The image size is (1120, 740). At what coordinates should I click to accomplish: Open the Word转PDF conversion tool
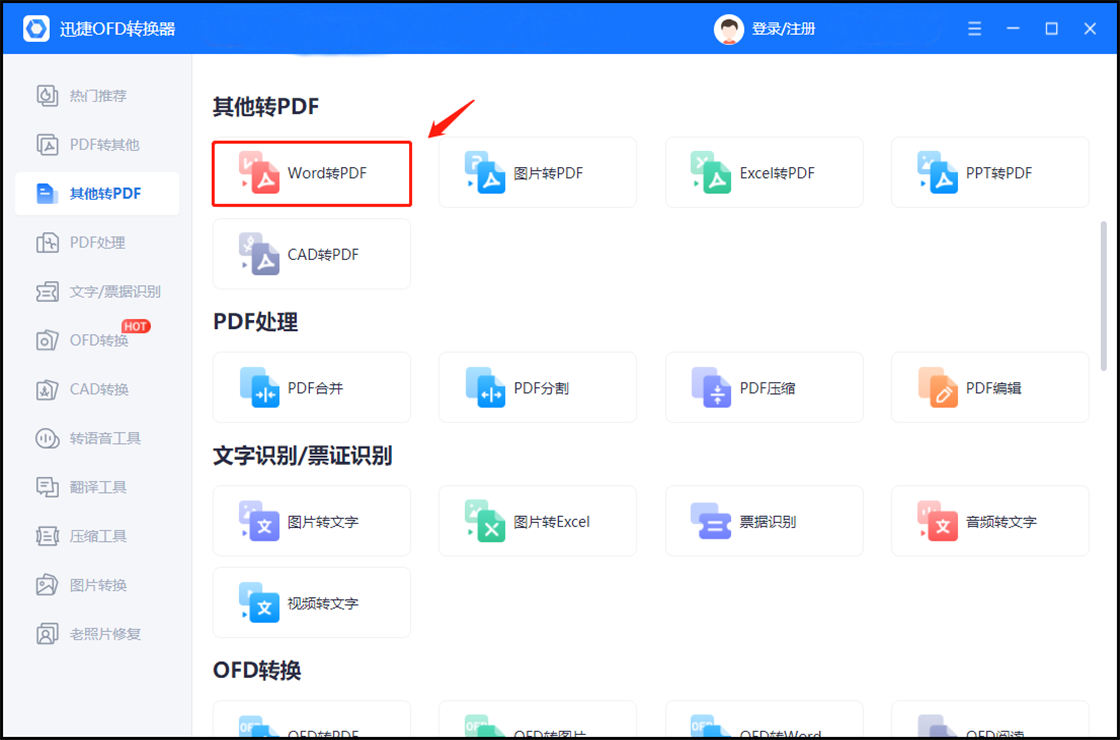coord(311,174)
